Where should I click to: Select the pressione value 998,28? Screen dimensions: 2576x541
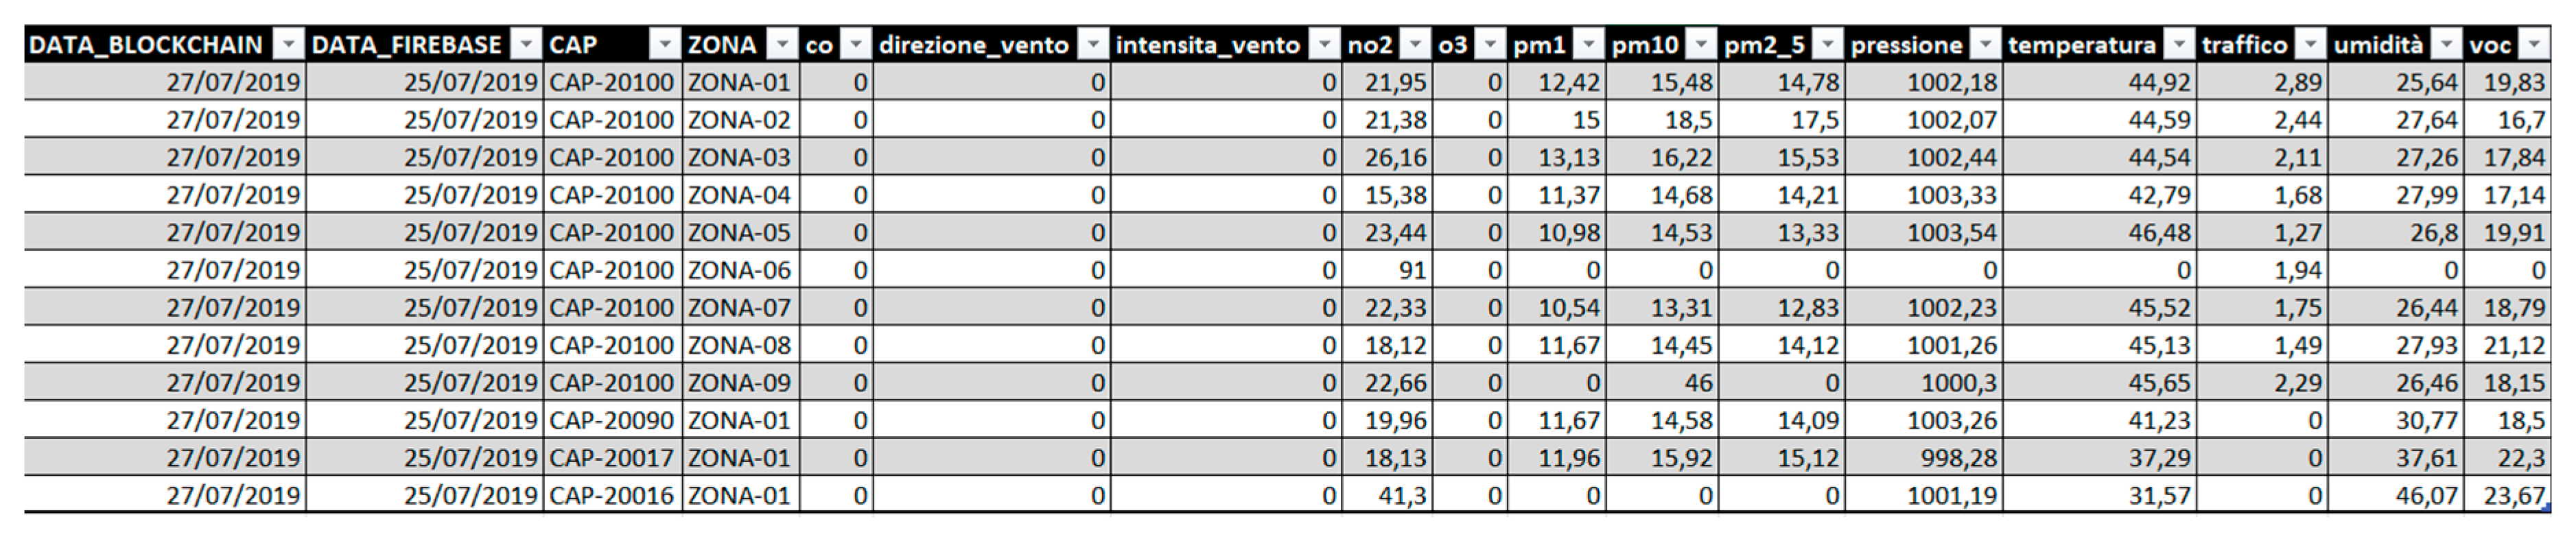pyautogui.click(x=1924, y=458)
